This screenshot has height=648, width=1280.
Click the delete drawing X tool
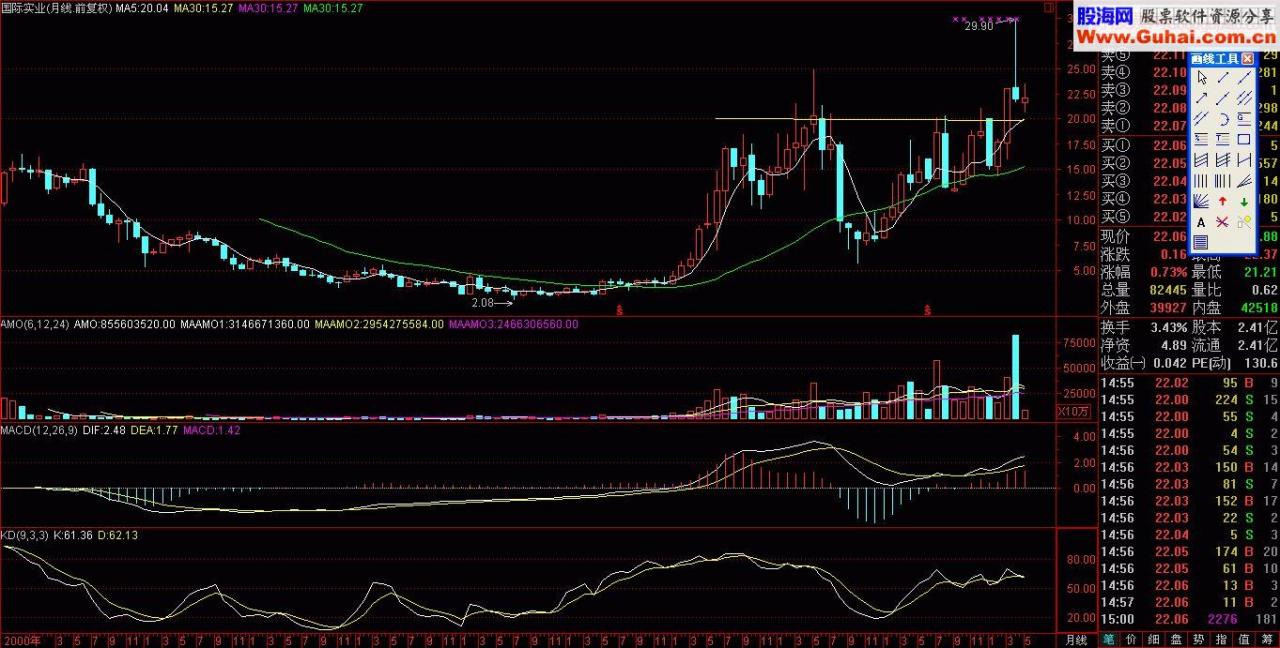pyautogui.click(x=1222, y=222)
